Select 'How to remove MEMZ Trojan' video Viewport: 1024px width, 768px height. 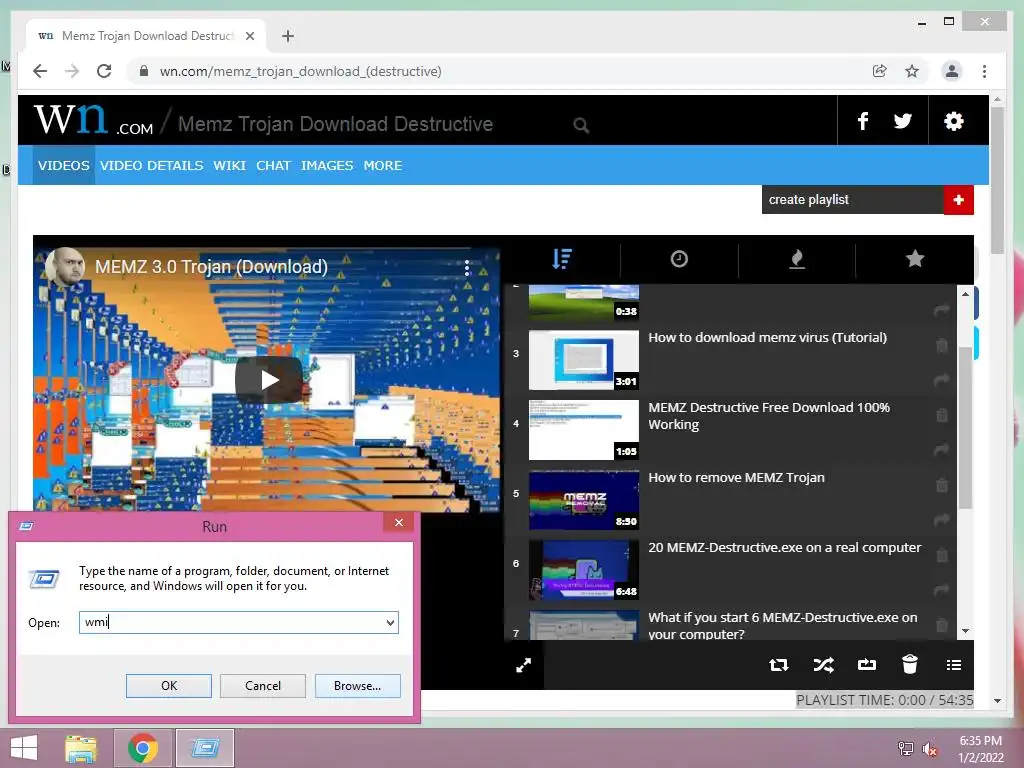[736, 477]
